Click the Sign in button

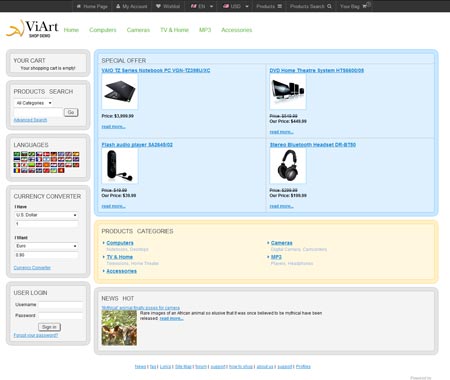[49, 327]
